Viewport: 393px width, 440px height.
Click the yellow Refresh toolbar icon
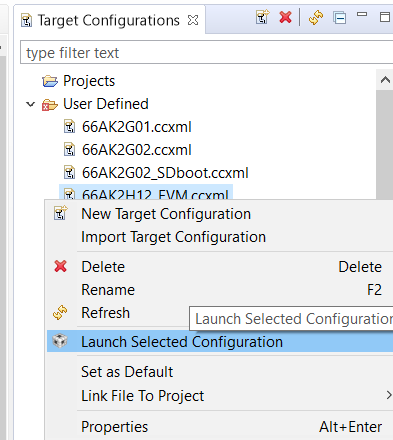point(316,17)
